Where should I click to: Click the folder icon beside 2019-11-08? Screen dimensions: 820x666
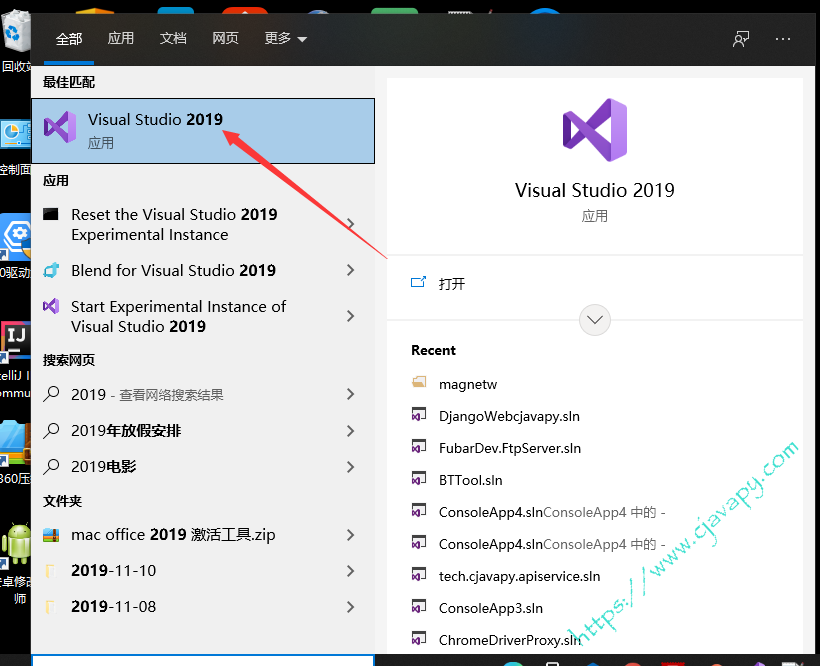(x=50, y=607)
